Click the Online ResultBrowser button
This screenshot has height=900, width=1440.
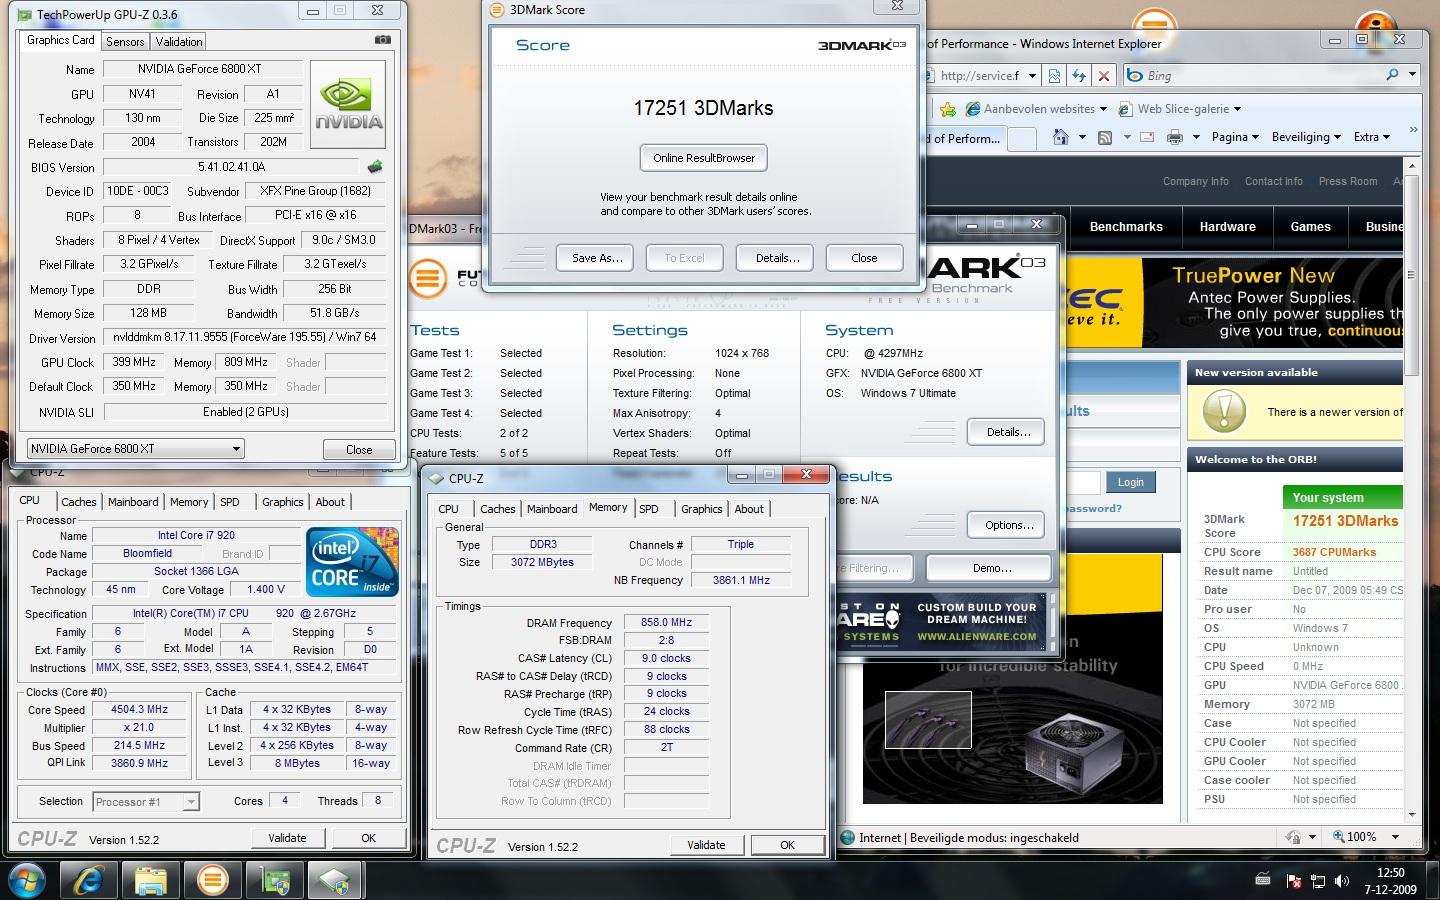[x=704, y=158]
